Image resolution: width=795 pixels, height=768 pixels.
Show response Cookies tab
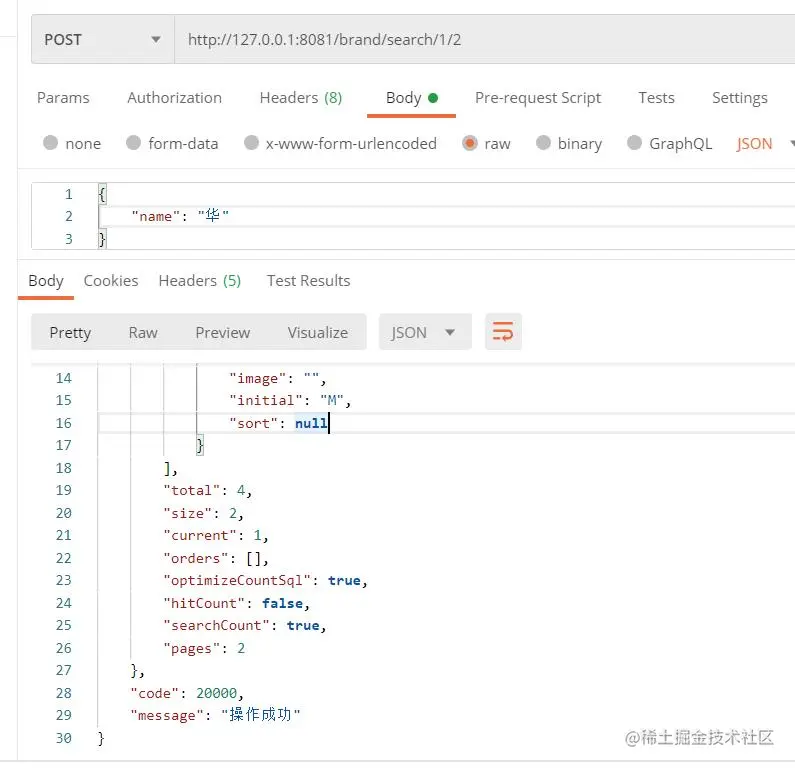tap(111, 280)
